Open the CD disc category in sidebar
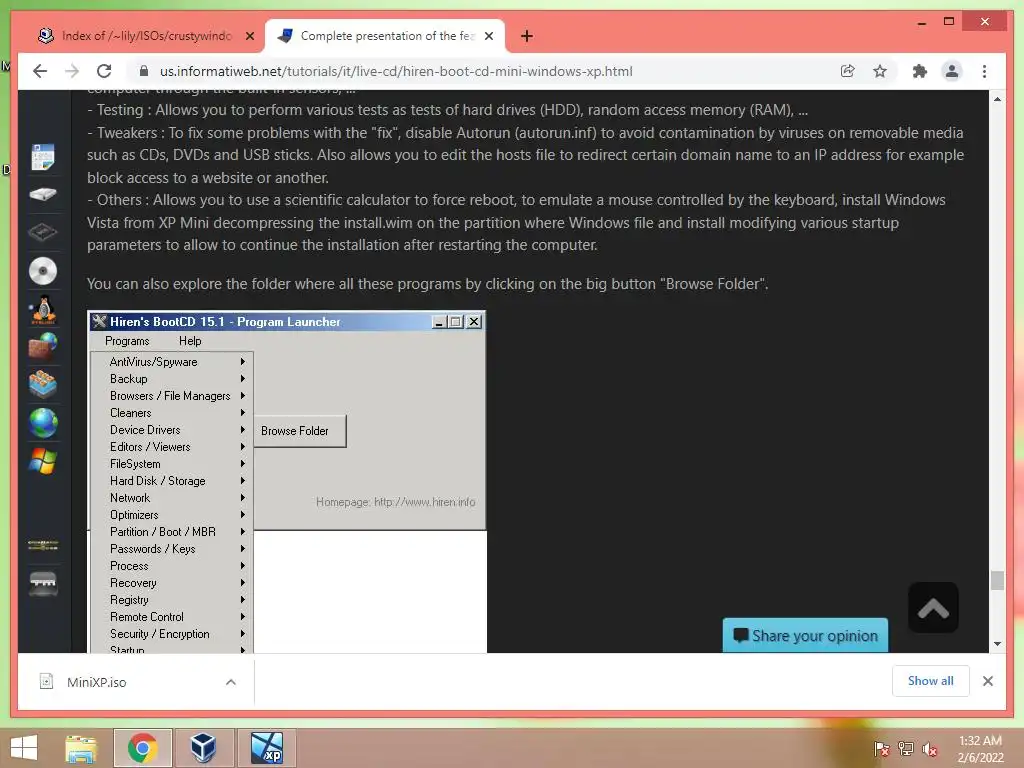The height and width of the screenshot is (768, 1024). point(42,270)
